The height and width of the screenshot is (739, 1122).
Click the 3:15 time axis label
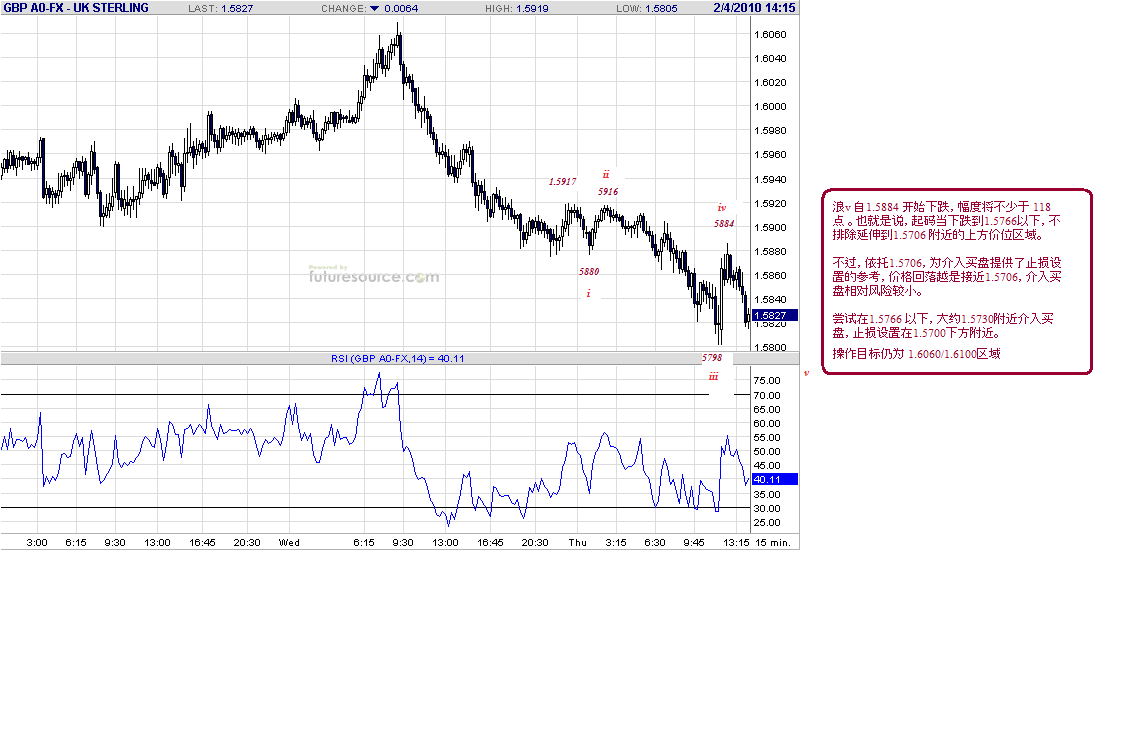point(616,542)
